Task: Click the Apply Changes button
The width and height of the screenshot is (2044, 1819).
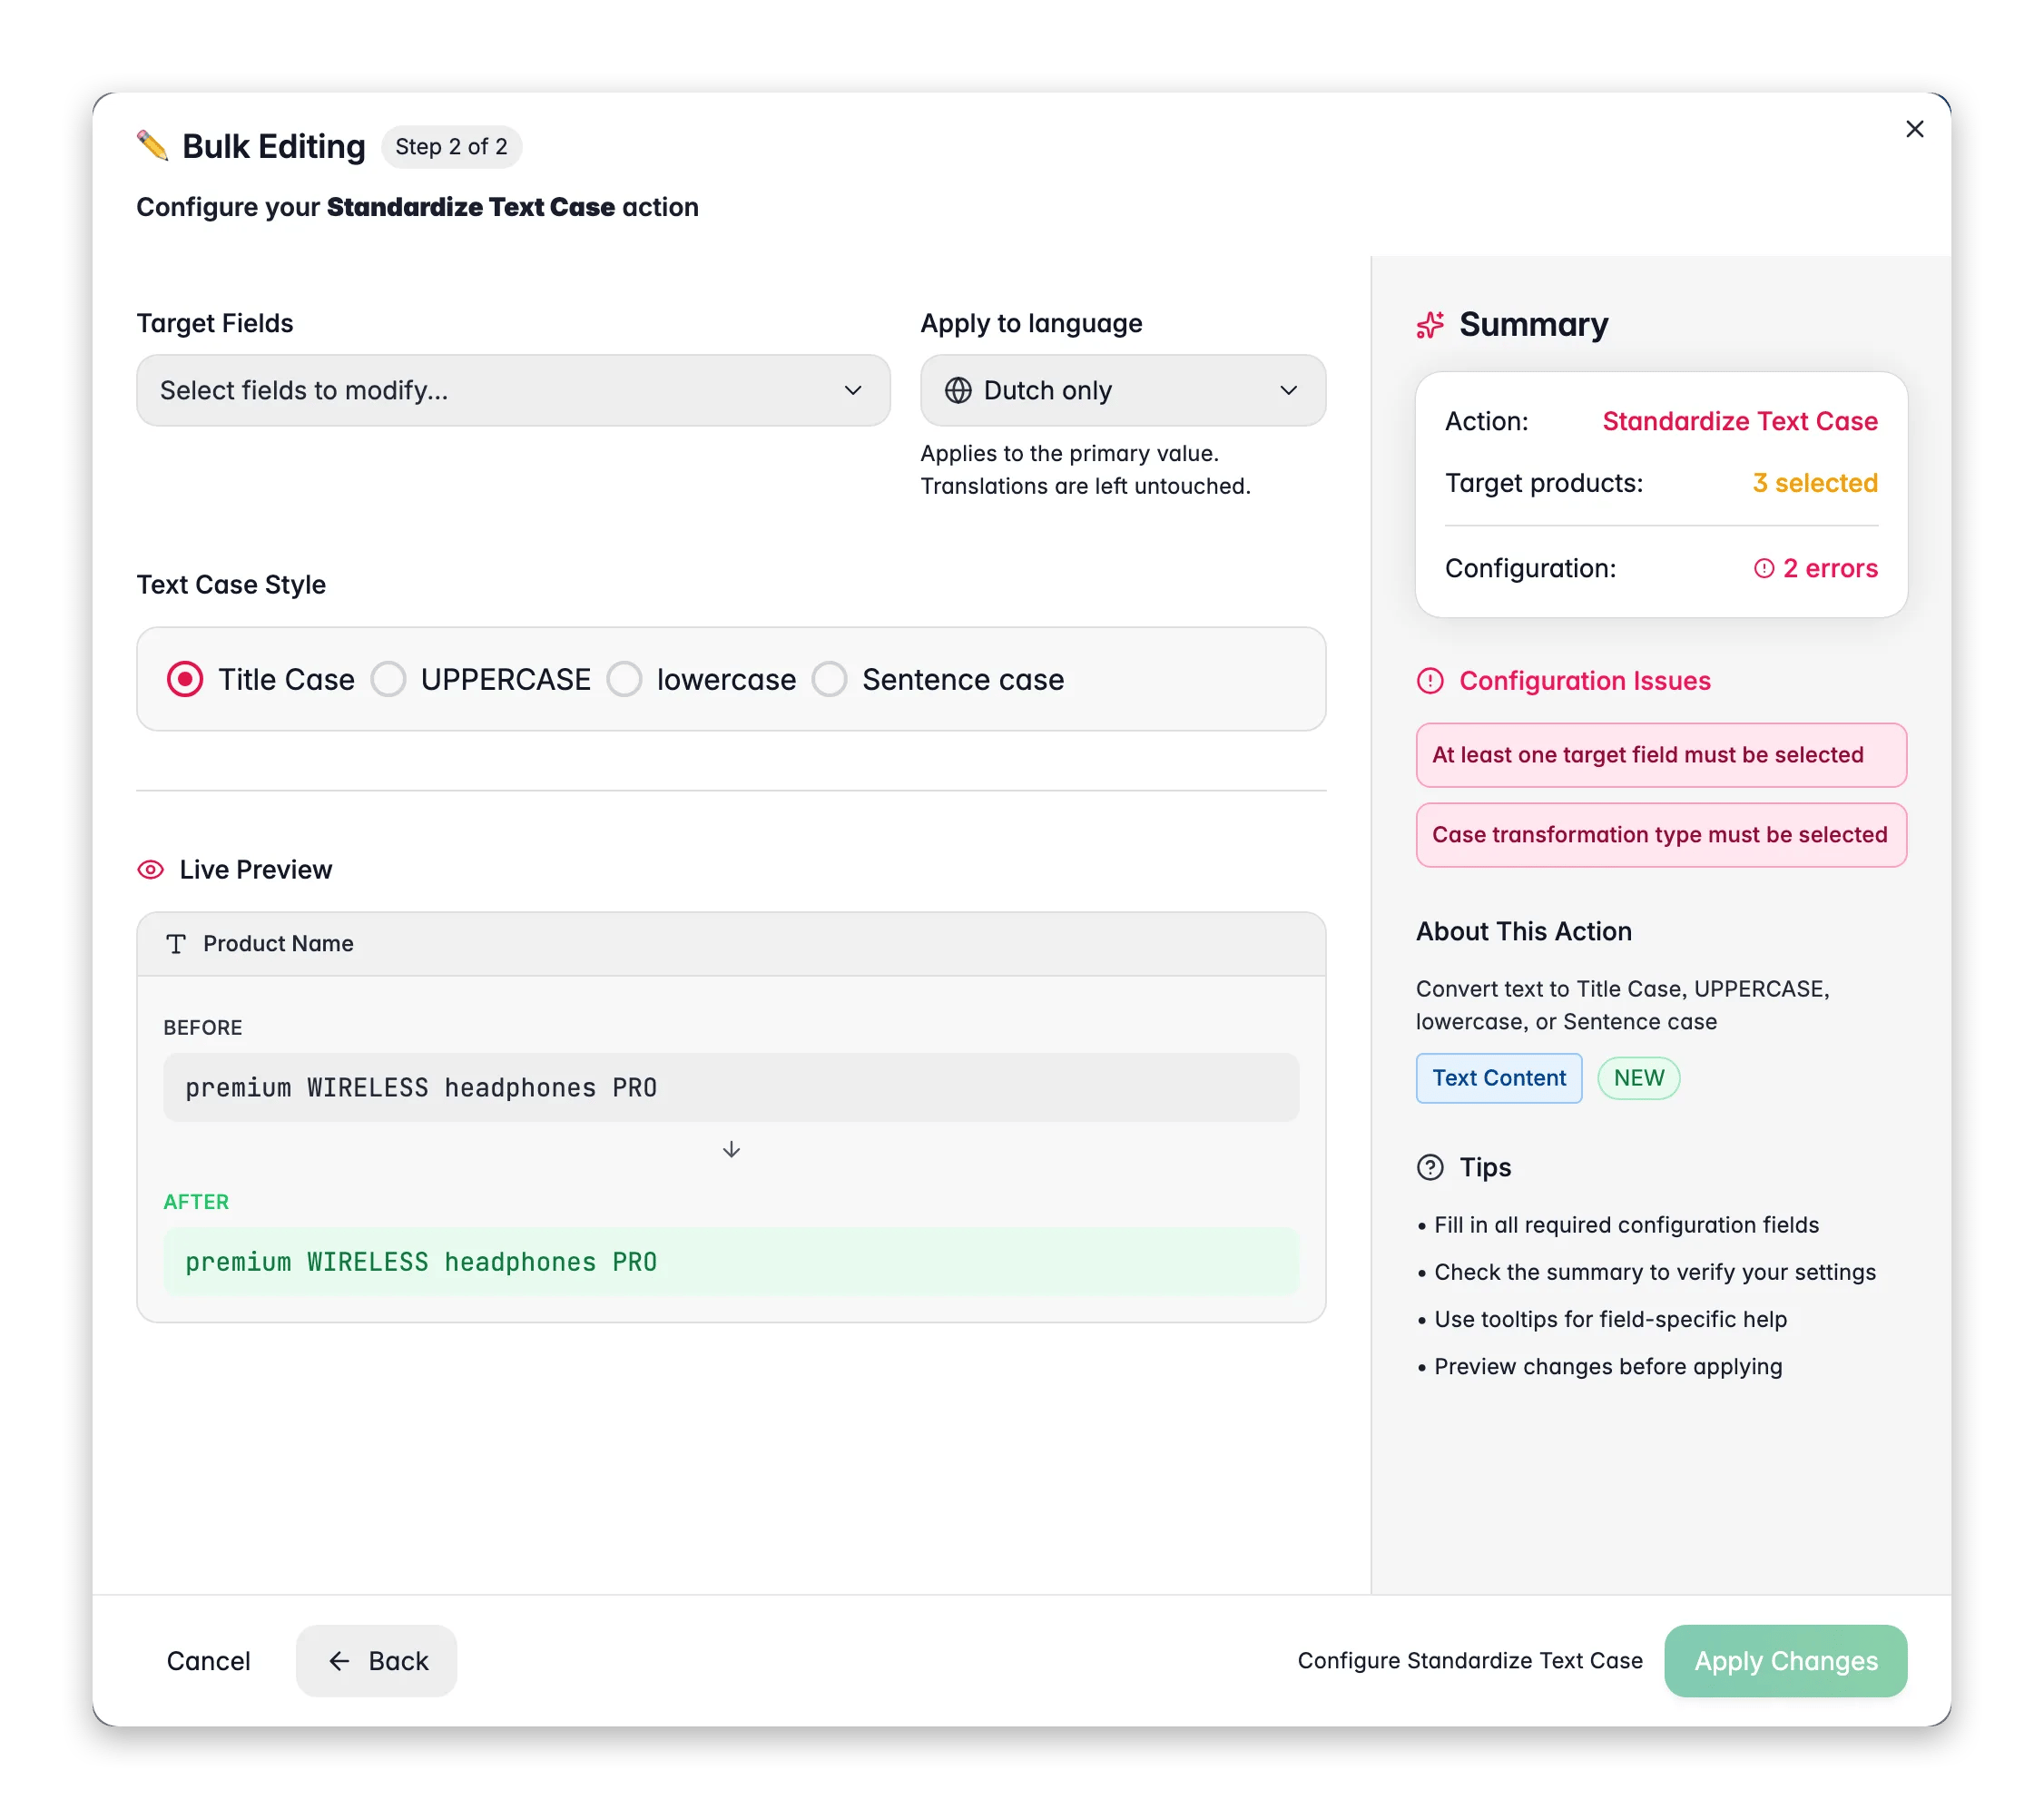Action: coord(1786,1661)
